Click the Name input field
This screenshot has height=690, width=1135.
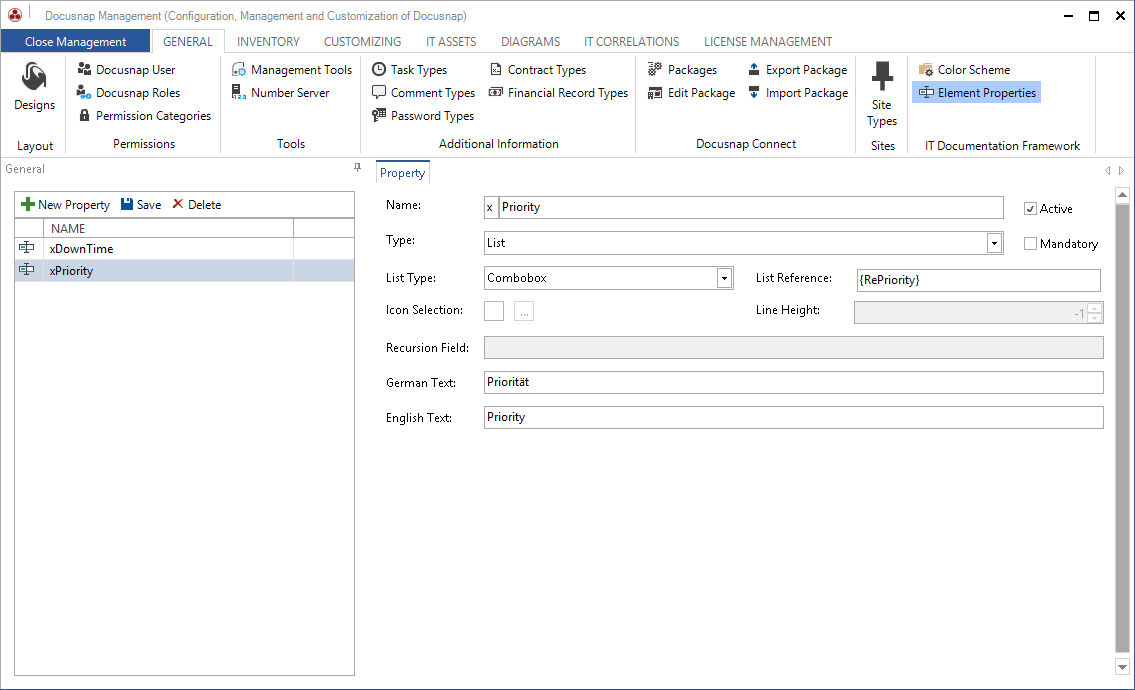[751, 207]
